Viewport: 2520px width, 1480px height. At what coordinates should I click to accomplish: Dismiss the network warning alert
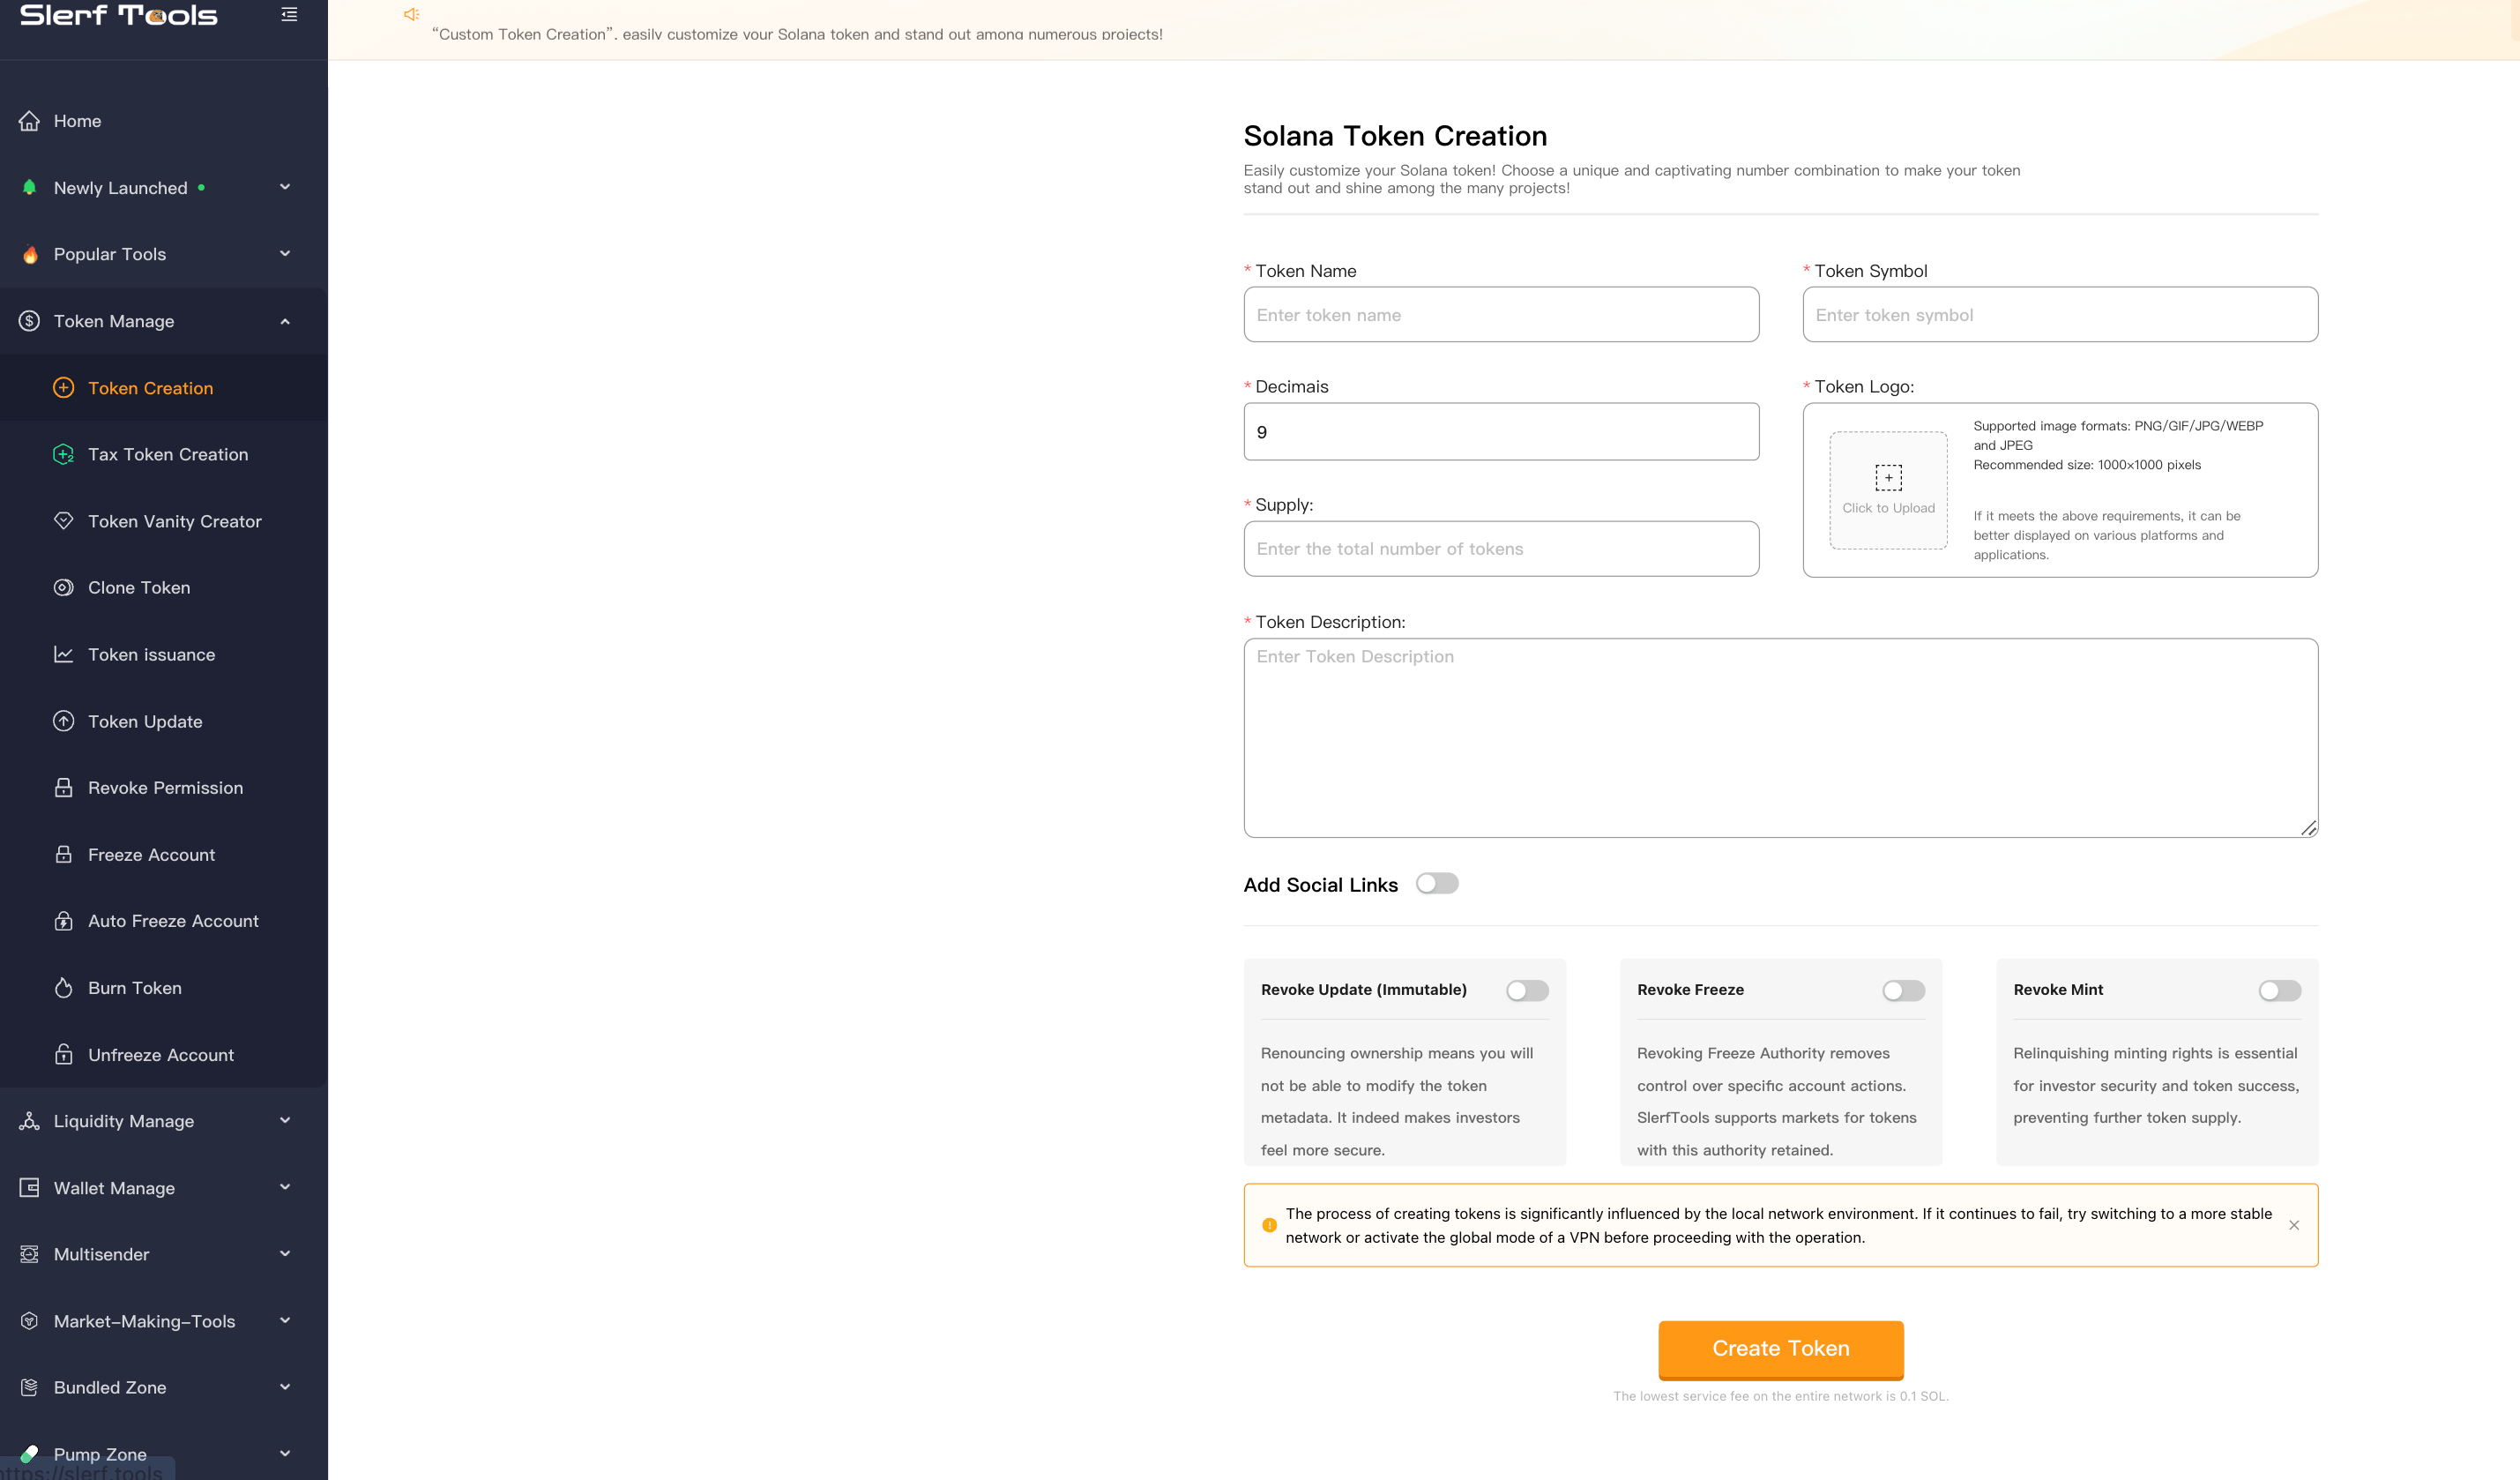pyautogui.click(x=2293, y=1225)
